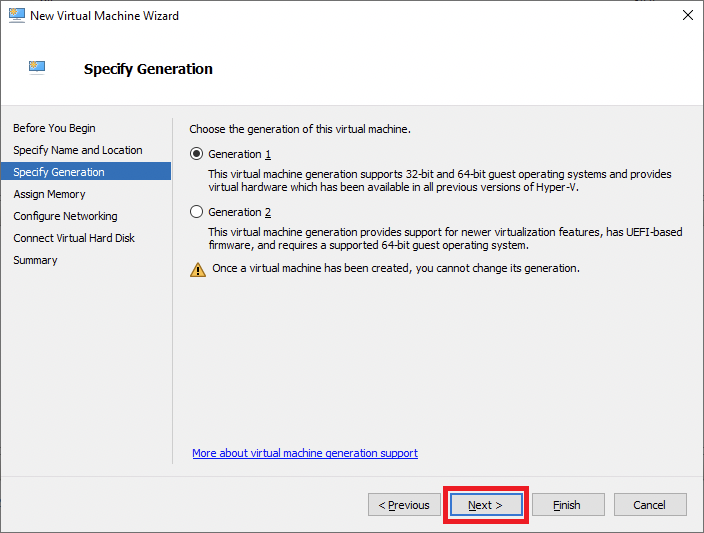Switch to the Configure Networking step
704x533 pixels.
(x=65, y=216)
